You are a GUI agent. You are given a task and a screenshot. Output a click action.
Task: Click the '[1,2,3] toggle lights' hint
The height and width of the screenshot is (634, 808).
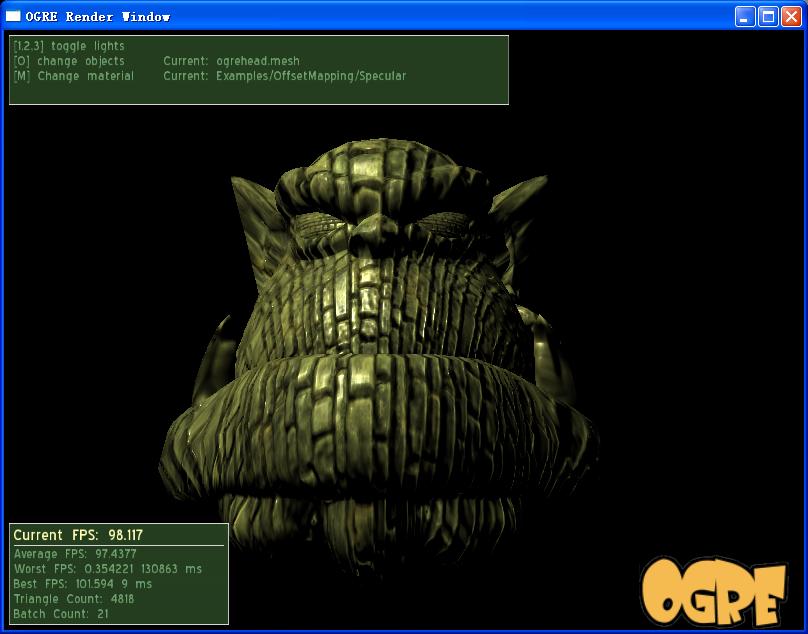tap(69, 46)
